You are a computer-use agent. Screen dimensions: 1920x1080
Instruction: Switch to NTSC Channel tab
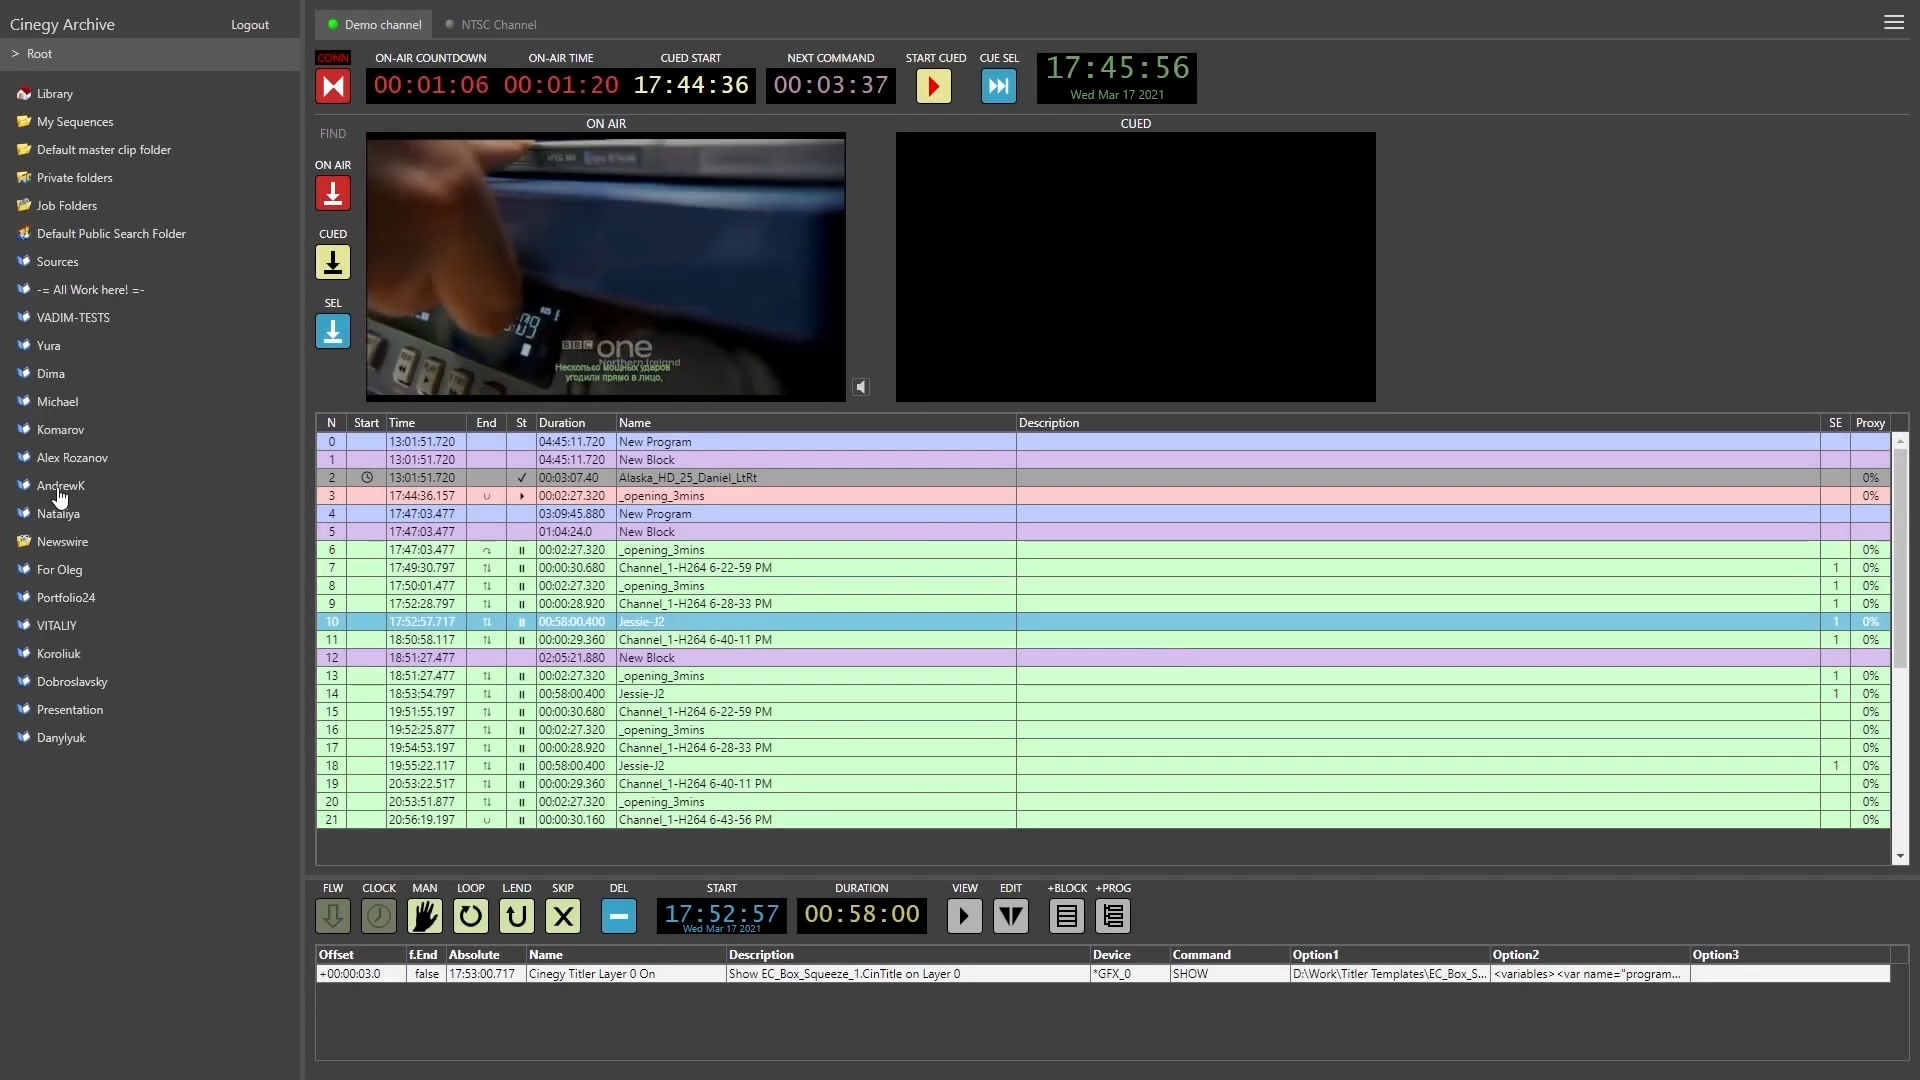[490, 24]
